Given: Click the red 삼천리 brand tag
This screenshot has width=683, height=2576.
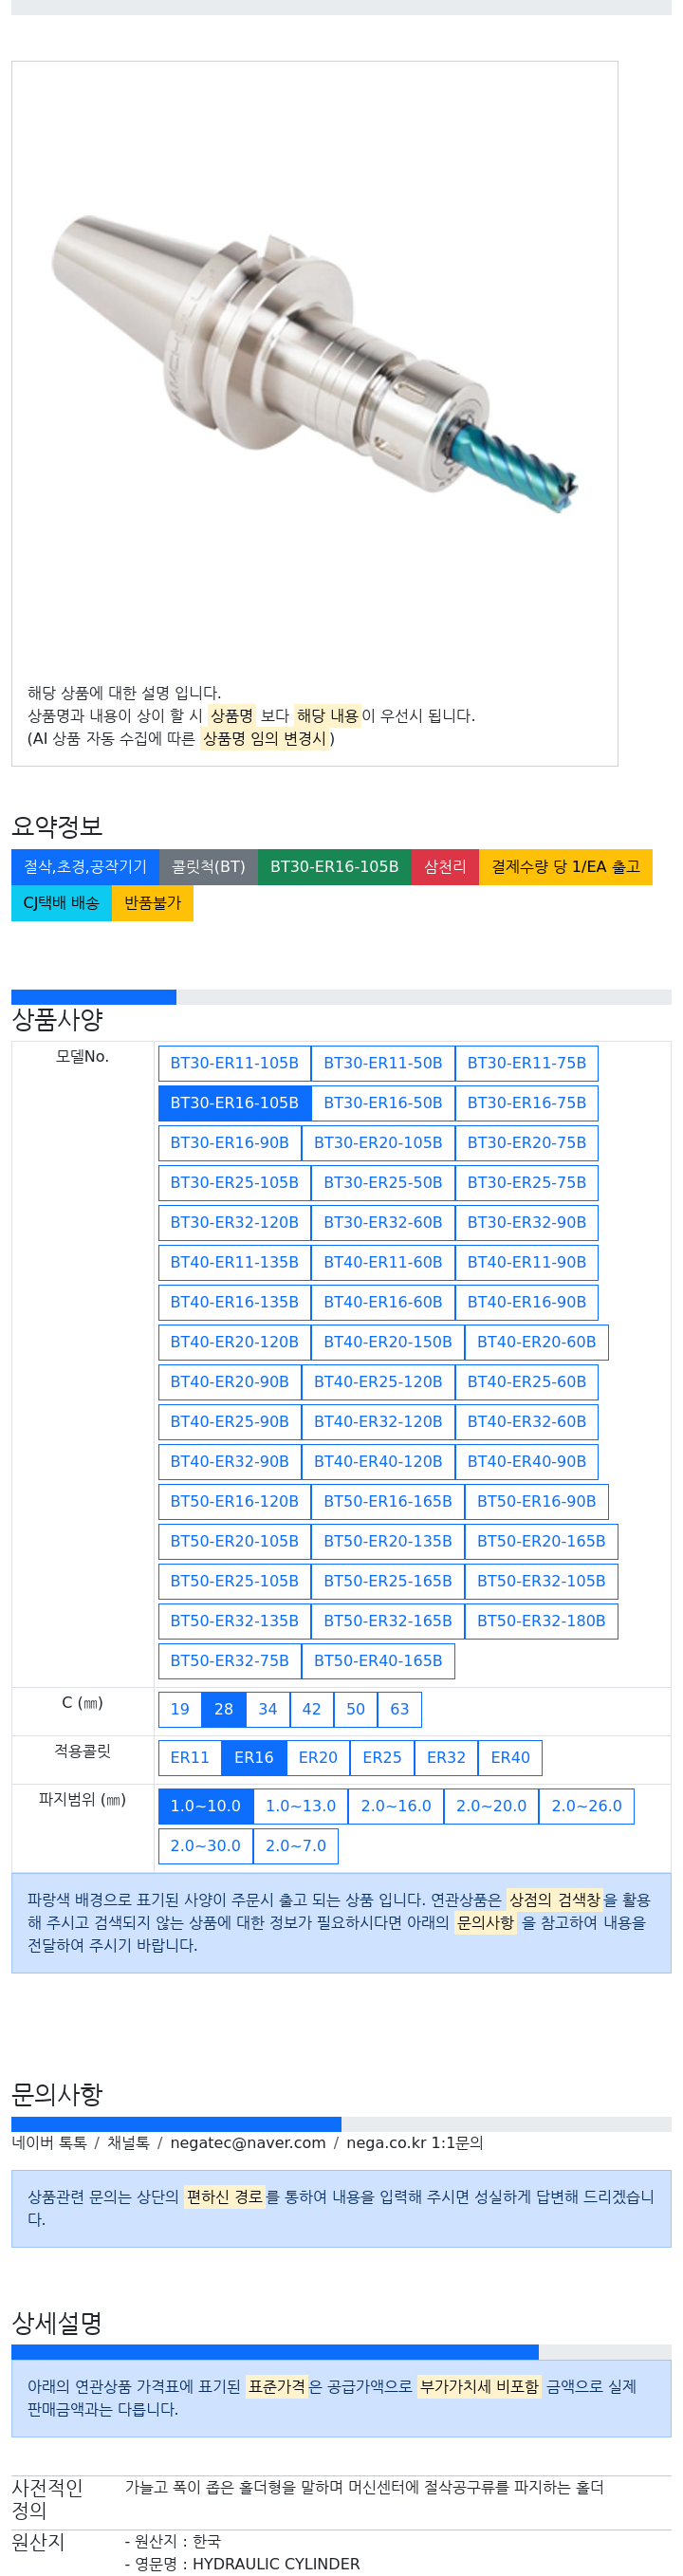Looking at the screenshot, I should coord(445,867).
